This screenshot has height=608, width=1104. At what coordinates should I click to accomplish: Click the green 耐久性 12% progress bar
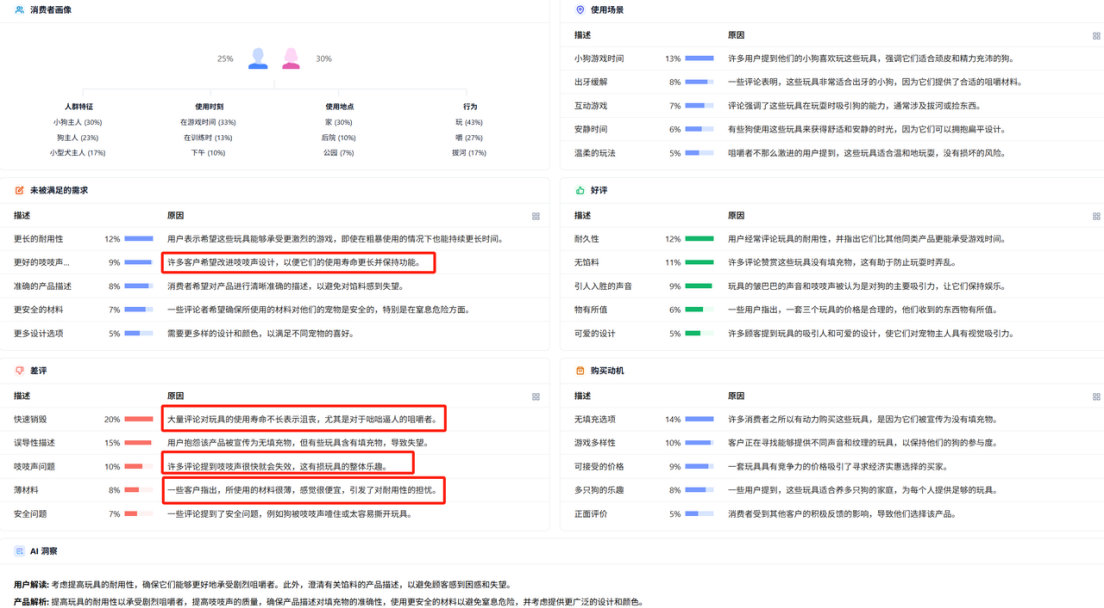tap(699, 239)
